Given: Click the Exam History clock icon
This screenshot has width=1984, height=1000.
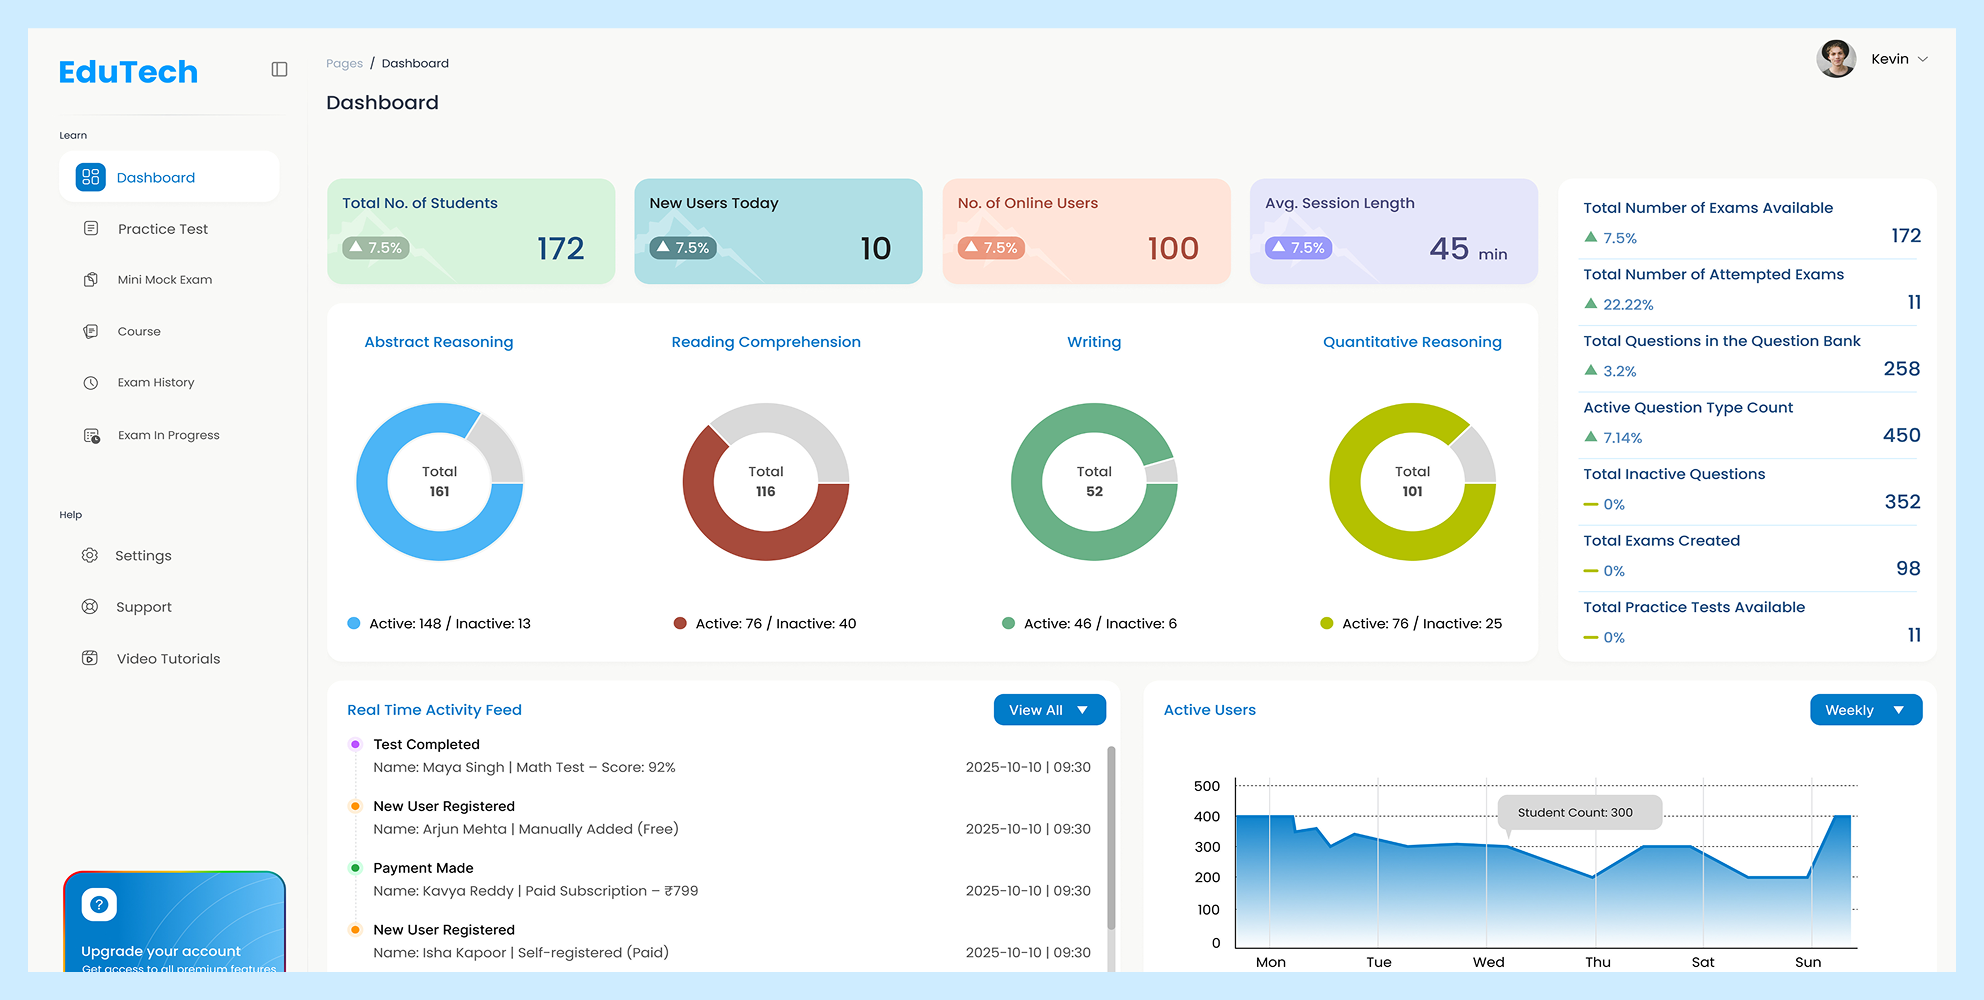Looking at the screenshot, I should coord(91,382).
